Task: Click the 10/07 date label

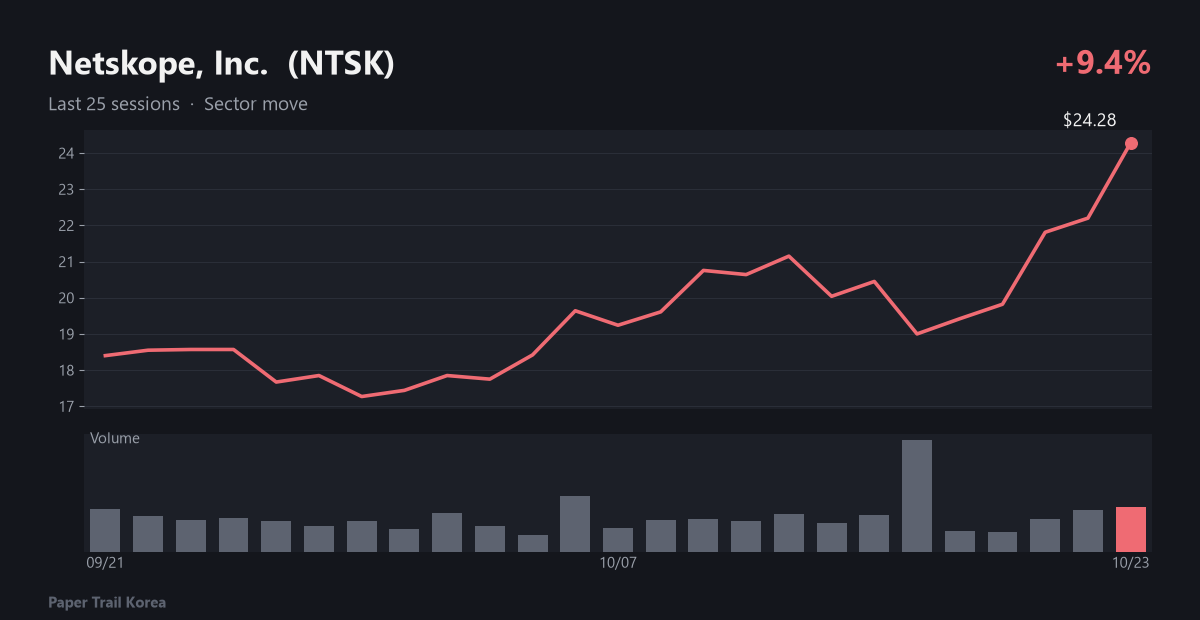Action: pos(618,563)
